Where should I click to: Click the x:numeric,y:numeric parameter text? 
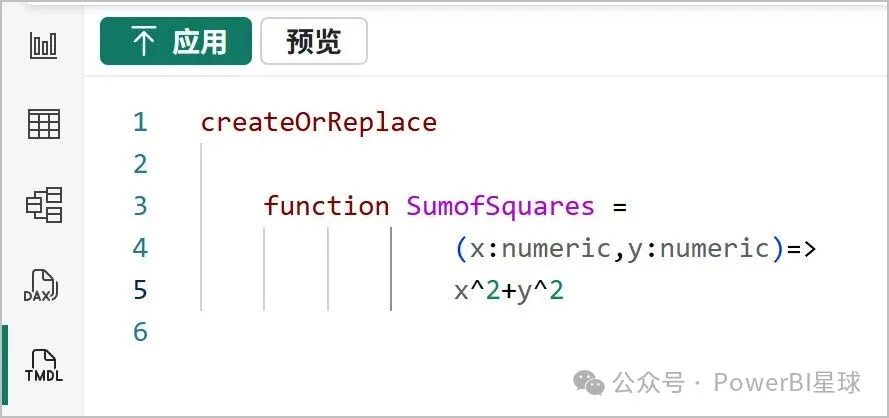coord(620,248)
